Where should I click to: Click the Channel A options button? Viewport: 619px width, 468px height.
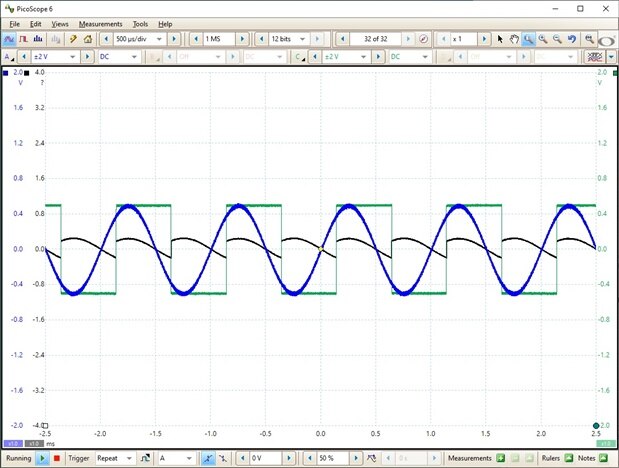(x=9, y=57)
